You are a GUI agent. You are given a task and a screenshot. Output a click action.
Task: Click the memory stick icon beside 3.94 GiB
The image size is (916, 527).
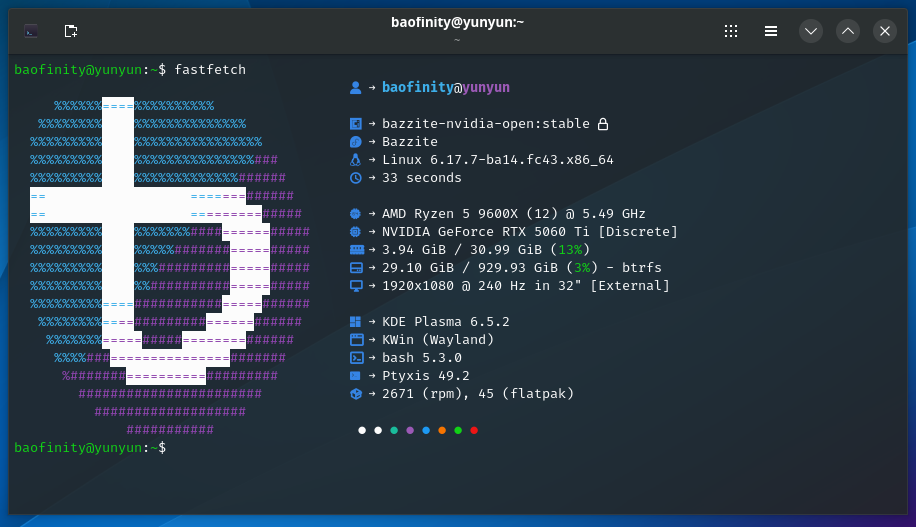356,250
